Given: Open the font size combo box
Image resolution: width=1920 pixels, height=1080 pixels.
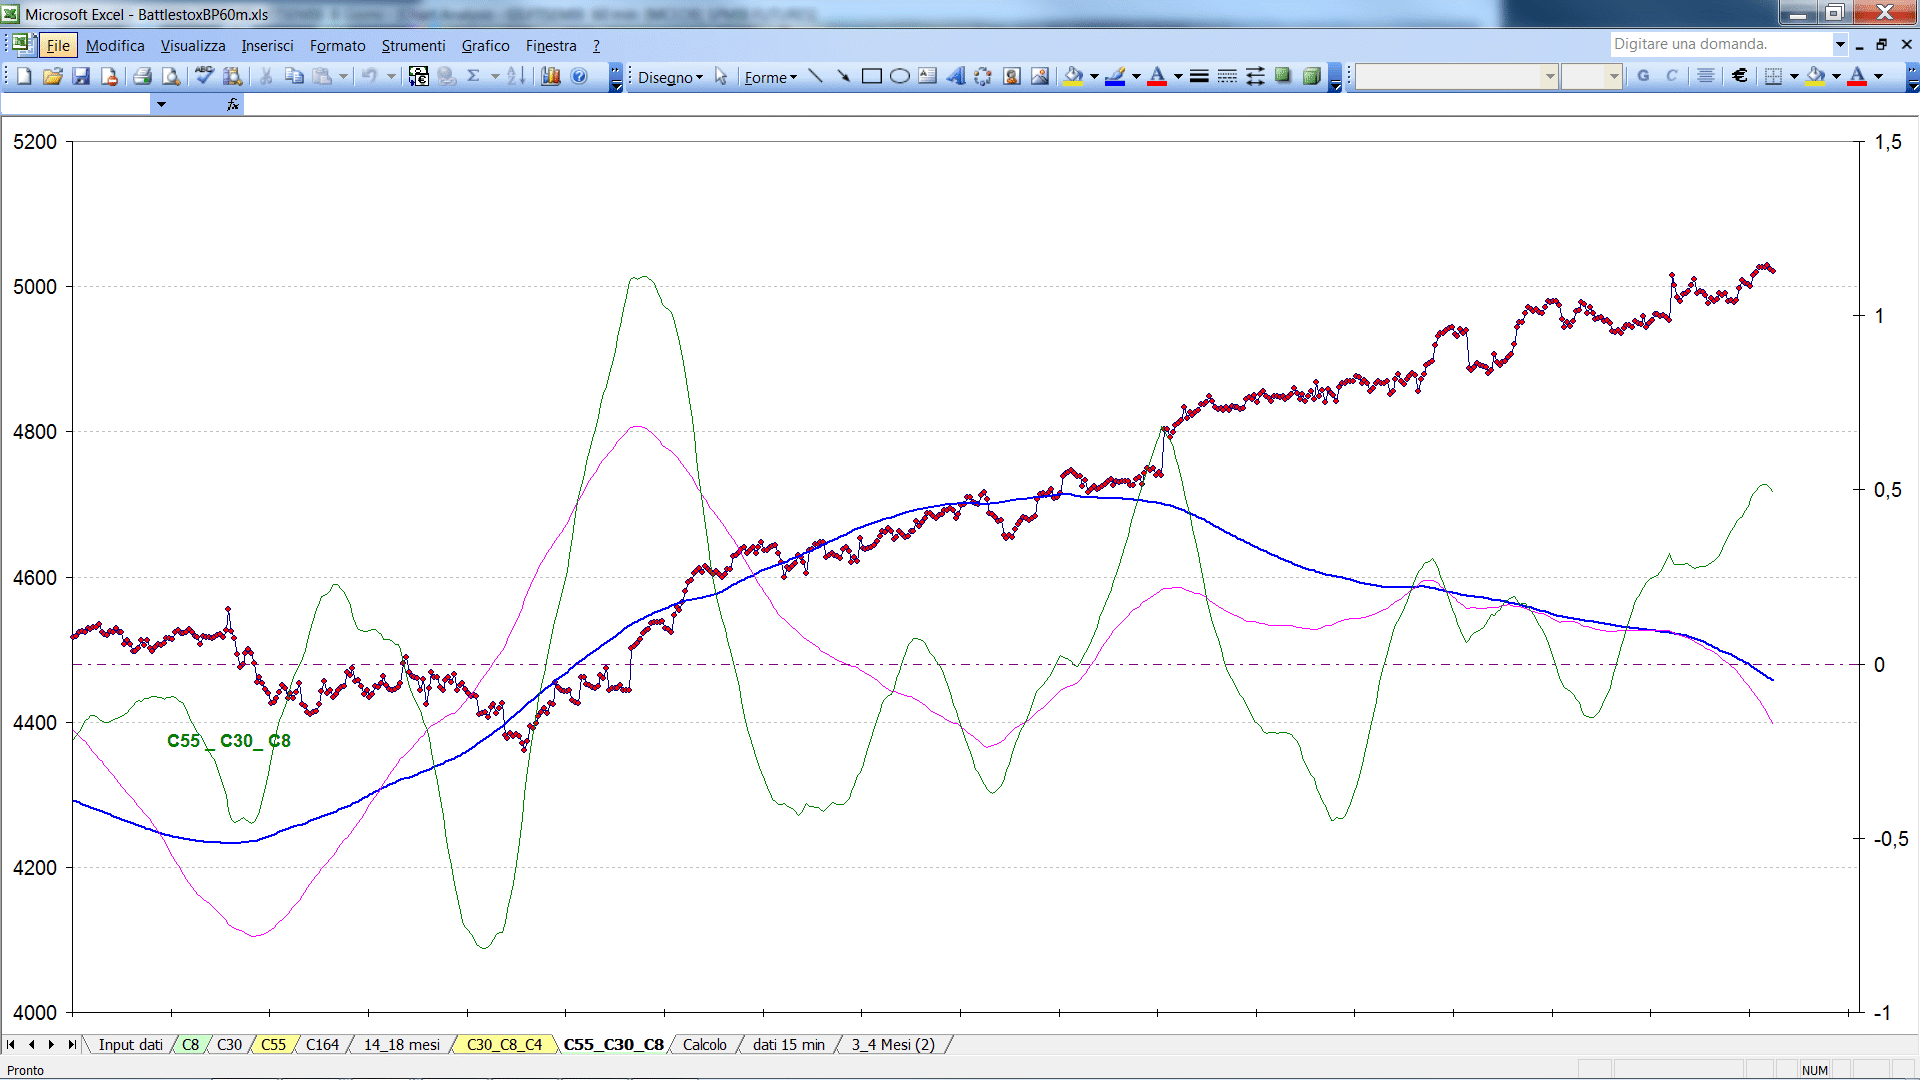Looking at the screenshot, I should 1592,76.
